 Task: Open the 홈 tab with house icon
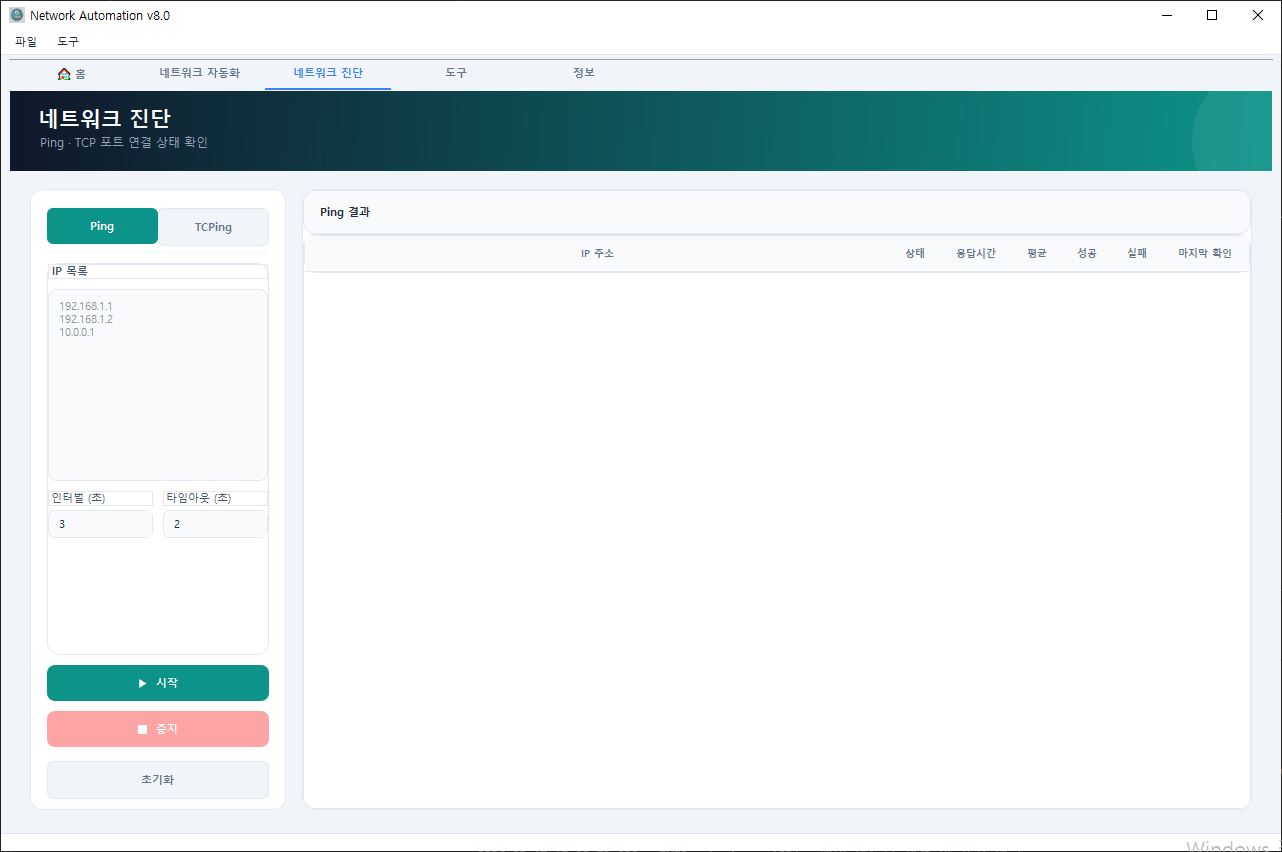point(72,73)
